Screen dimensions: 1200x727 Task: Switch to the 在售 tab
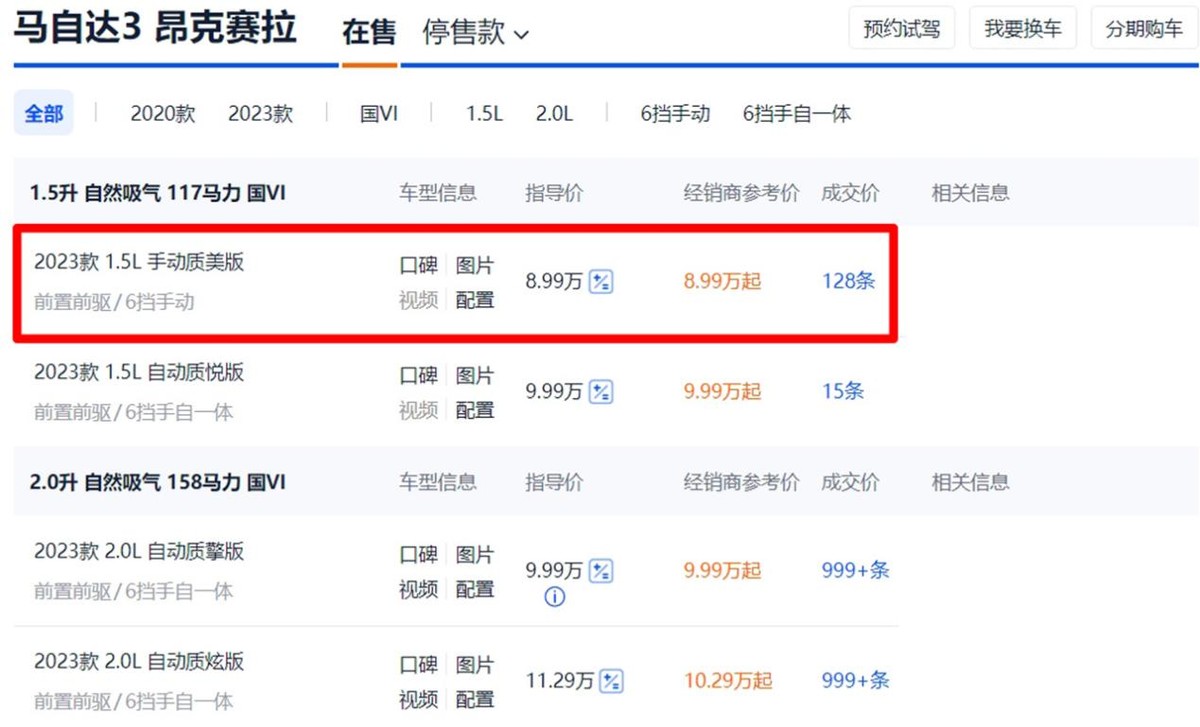(369, 33)
